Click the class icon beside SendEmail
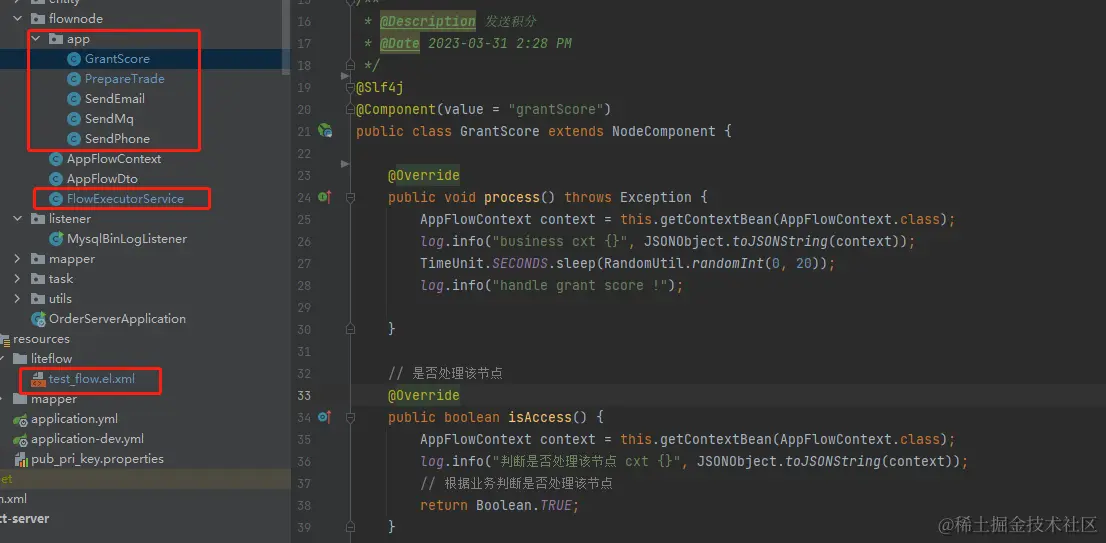The width and height of the screenshot is (1106, 543). click(73, 99)
